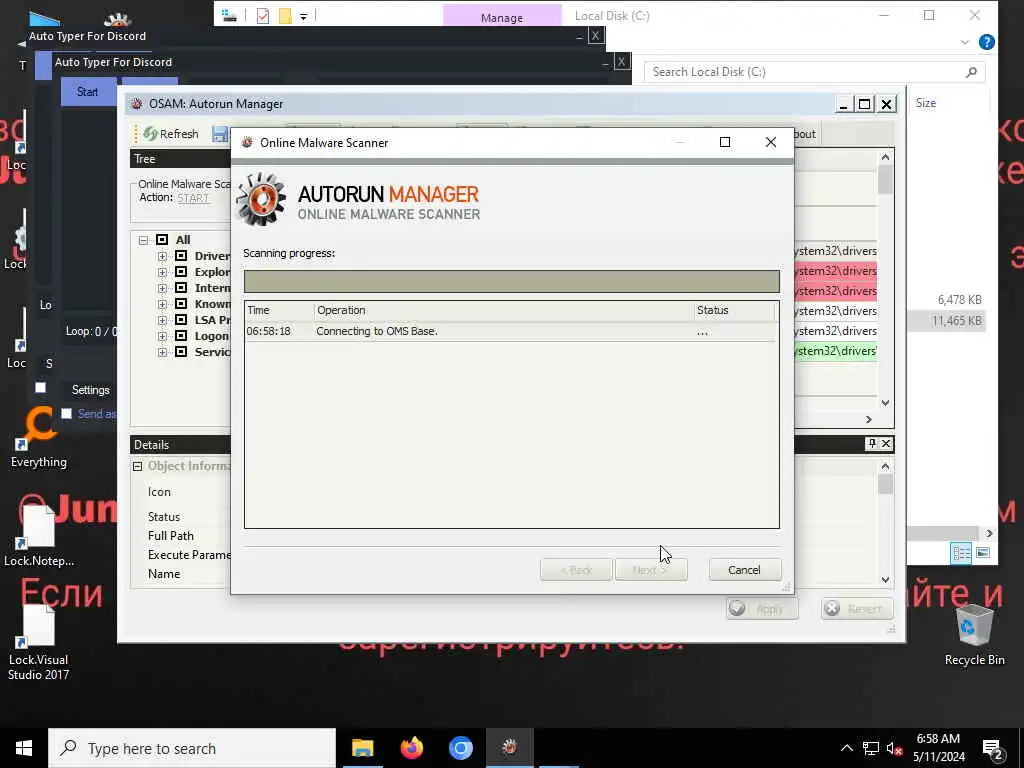
Task: Click the Scanning progress bar
Action: 511,281
